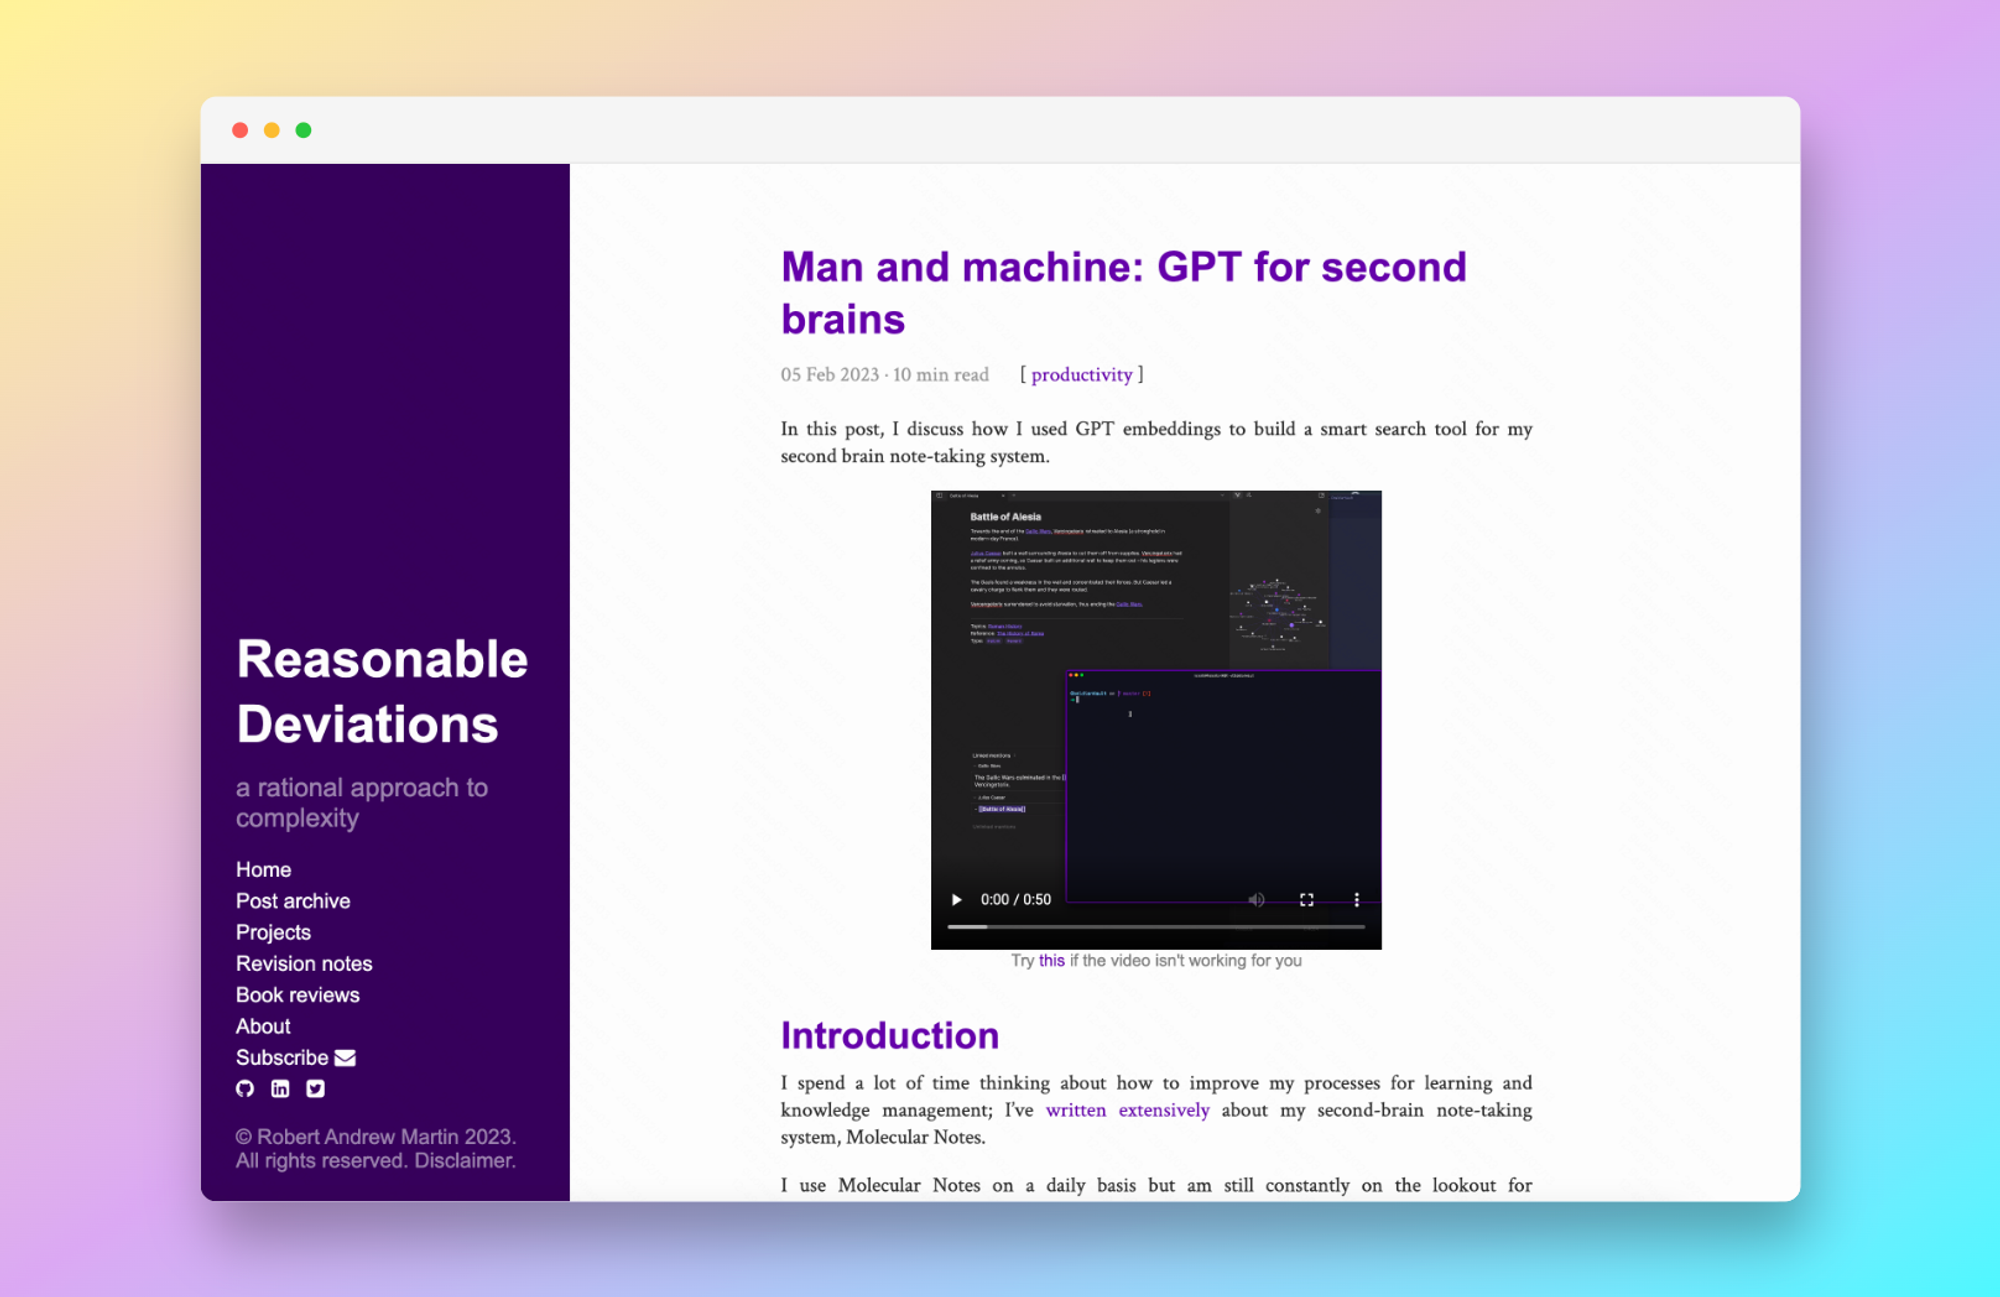Click the '0:00 / 0:50' video timestamp
Screen dimensions: 2000x1297
[x=1016, y=900]
